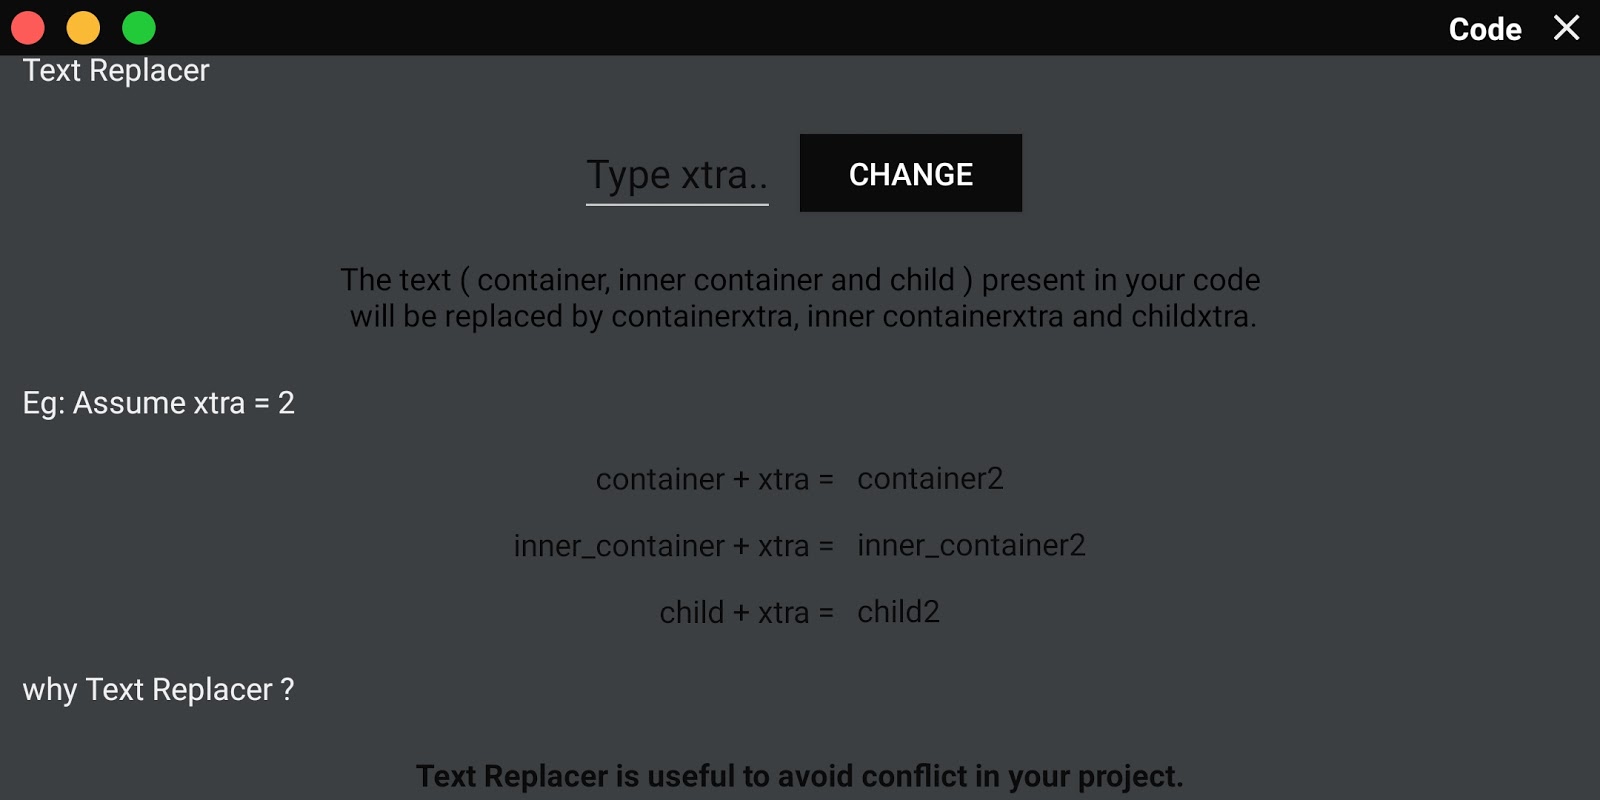Viewport: 1600px width, 800px height.
Task: Close the Text Replacer panel with X icon
Action: coord(1567,28)
